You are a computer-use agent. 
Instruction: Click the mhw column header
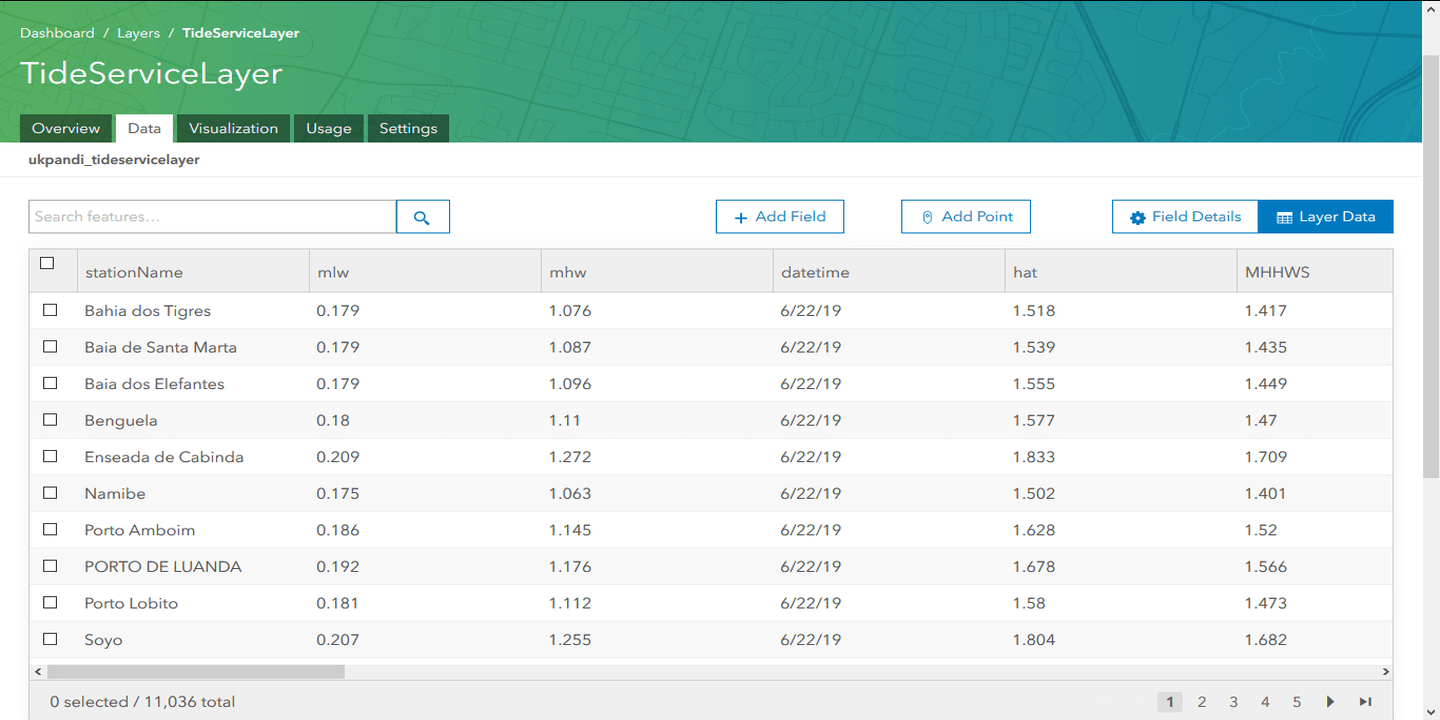(x=655, y=272)
